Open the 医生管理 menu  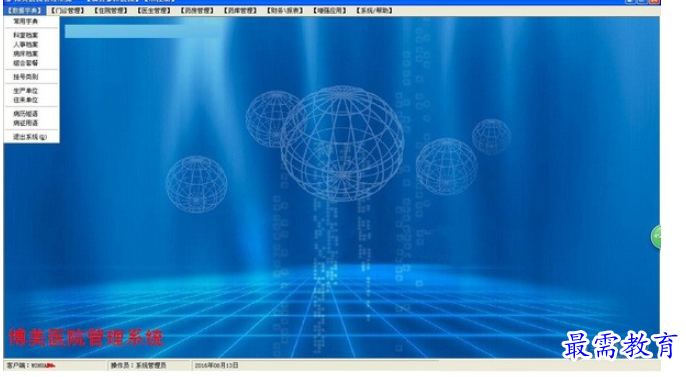154,10
